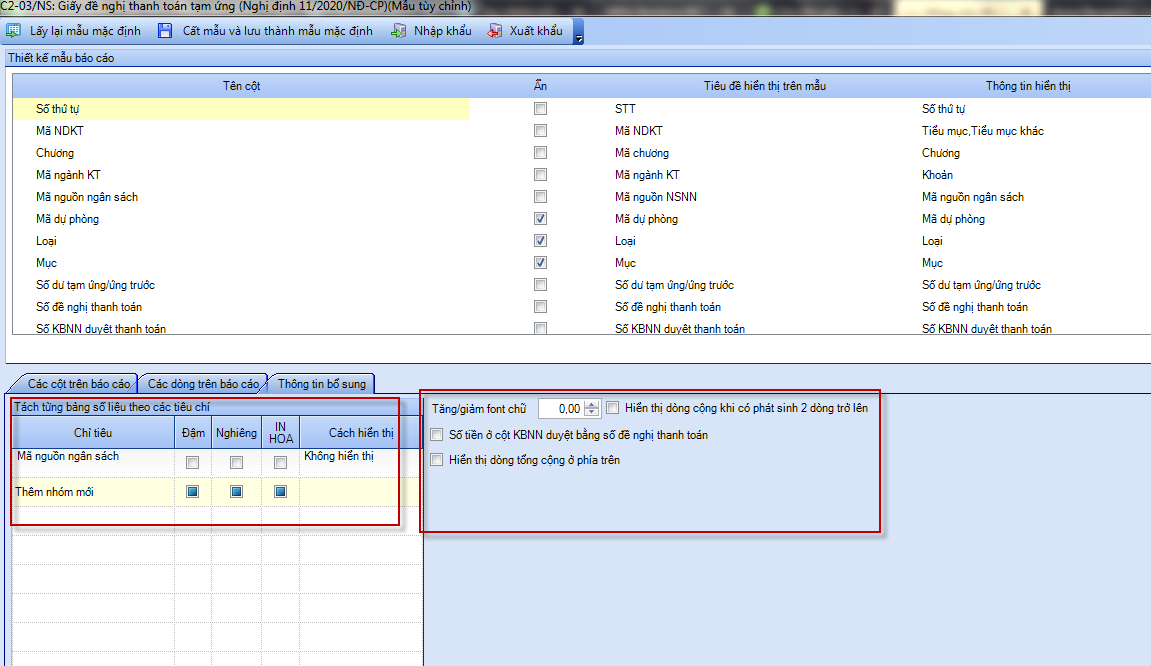Click 'Cất mẫu và lưu thành mẫu mặc định'

click(277, 31)
